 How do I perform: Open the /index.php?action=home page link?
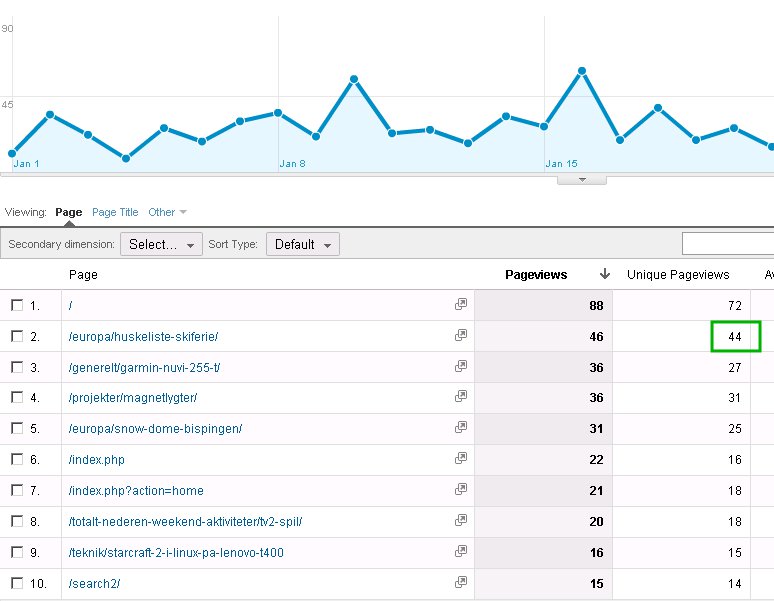tap(136, 490)
